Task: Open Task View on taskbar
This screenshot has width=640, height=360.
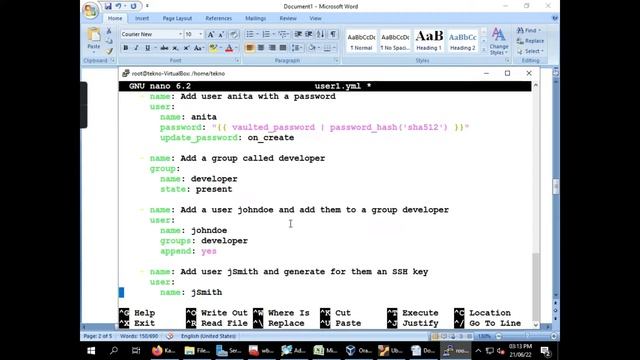Action: (136, 351)
